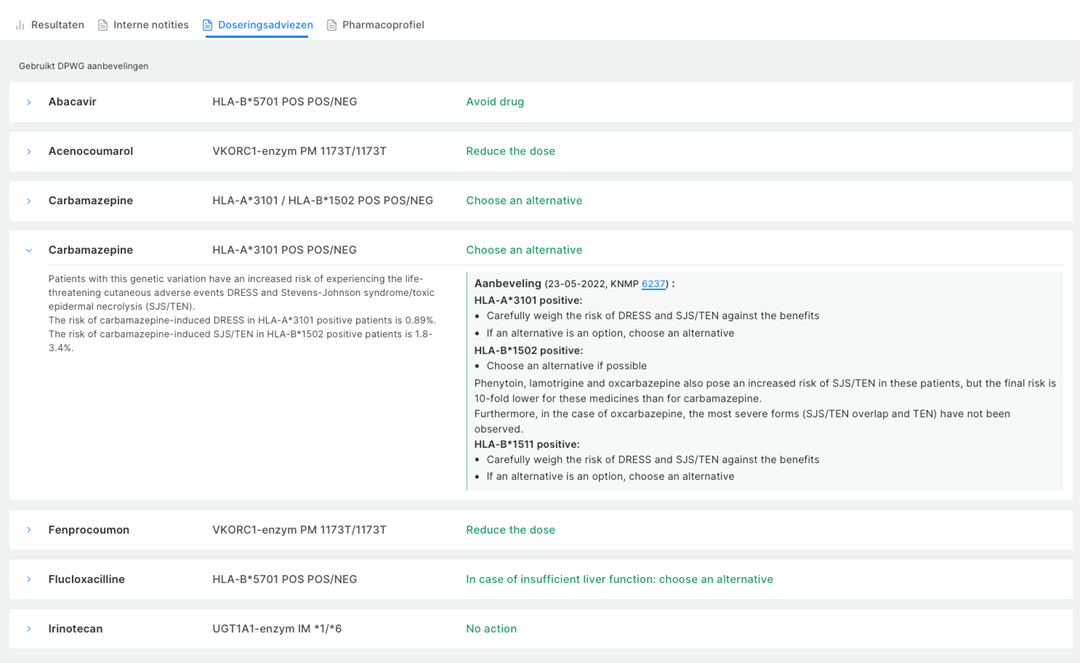Open the Resultaten tab
The width and height of the screenshot is (1080, 663).
point(57,25)
